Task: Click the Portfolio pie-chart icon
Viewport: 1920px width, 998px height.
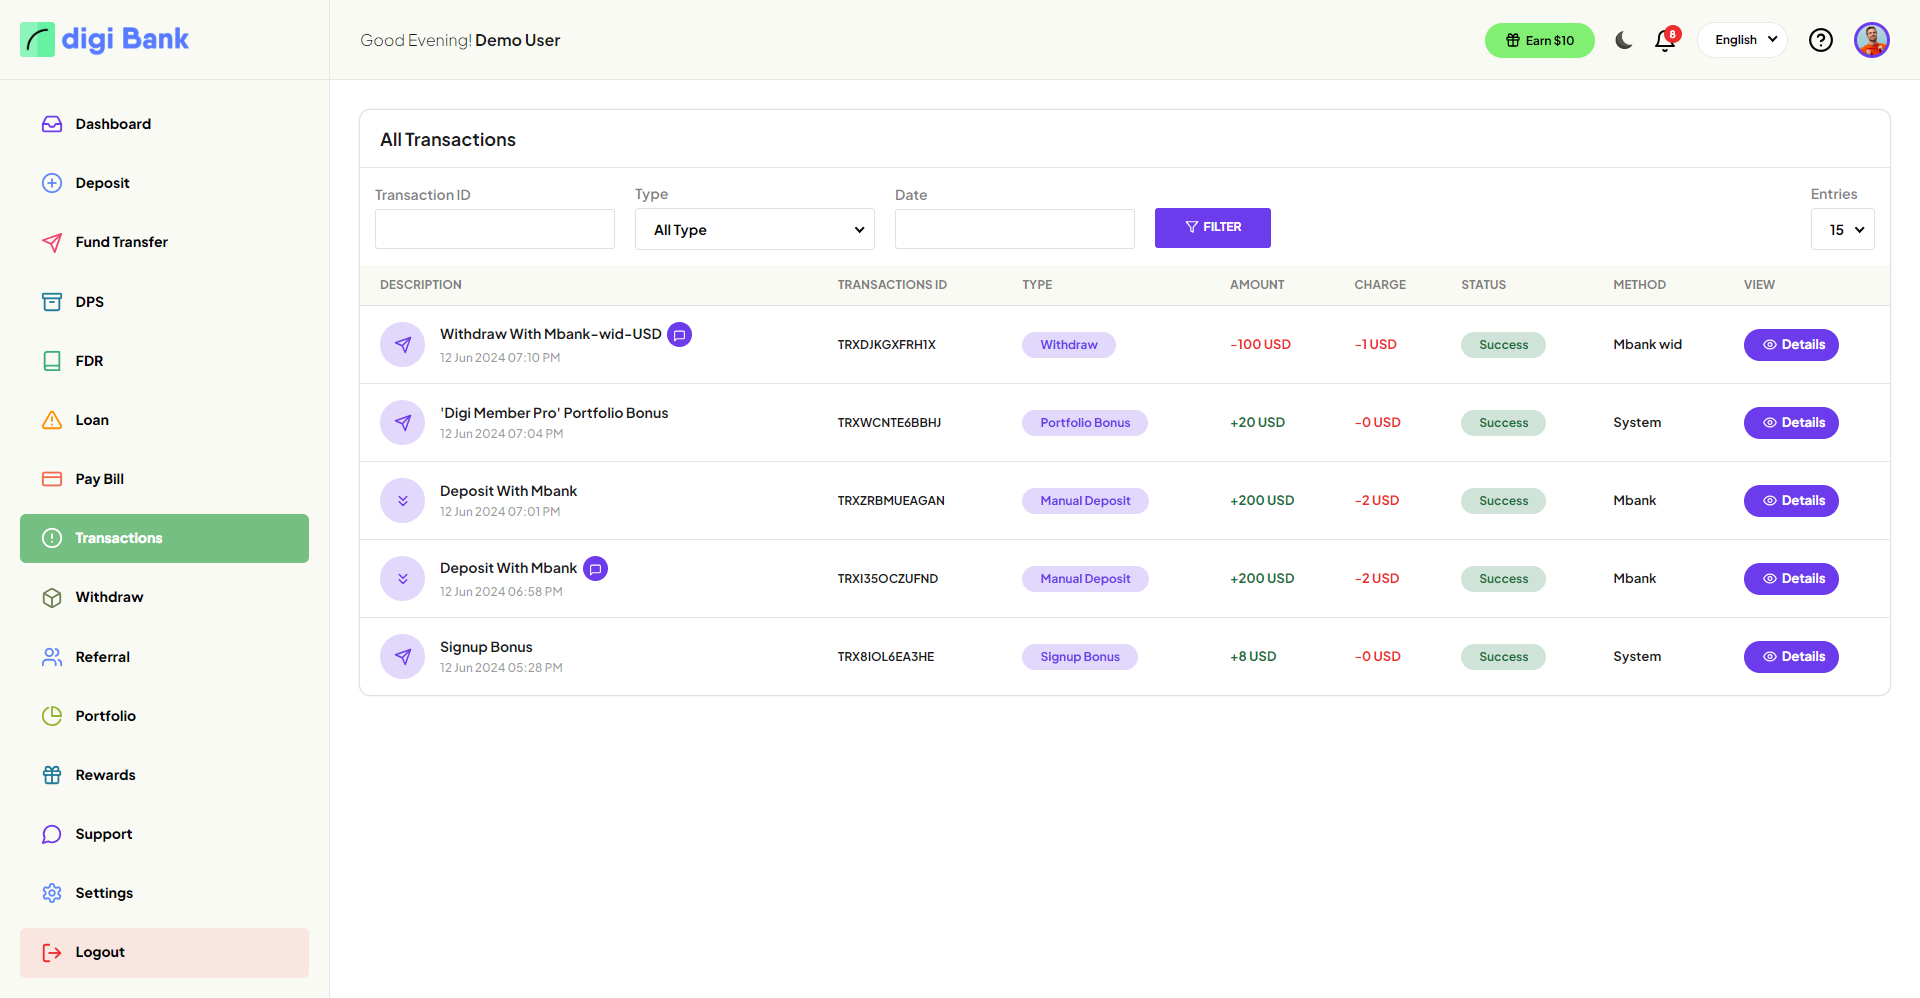Action: tap(51, 715)
